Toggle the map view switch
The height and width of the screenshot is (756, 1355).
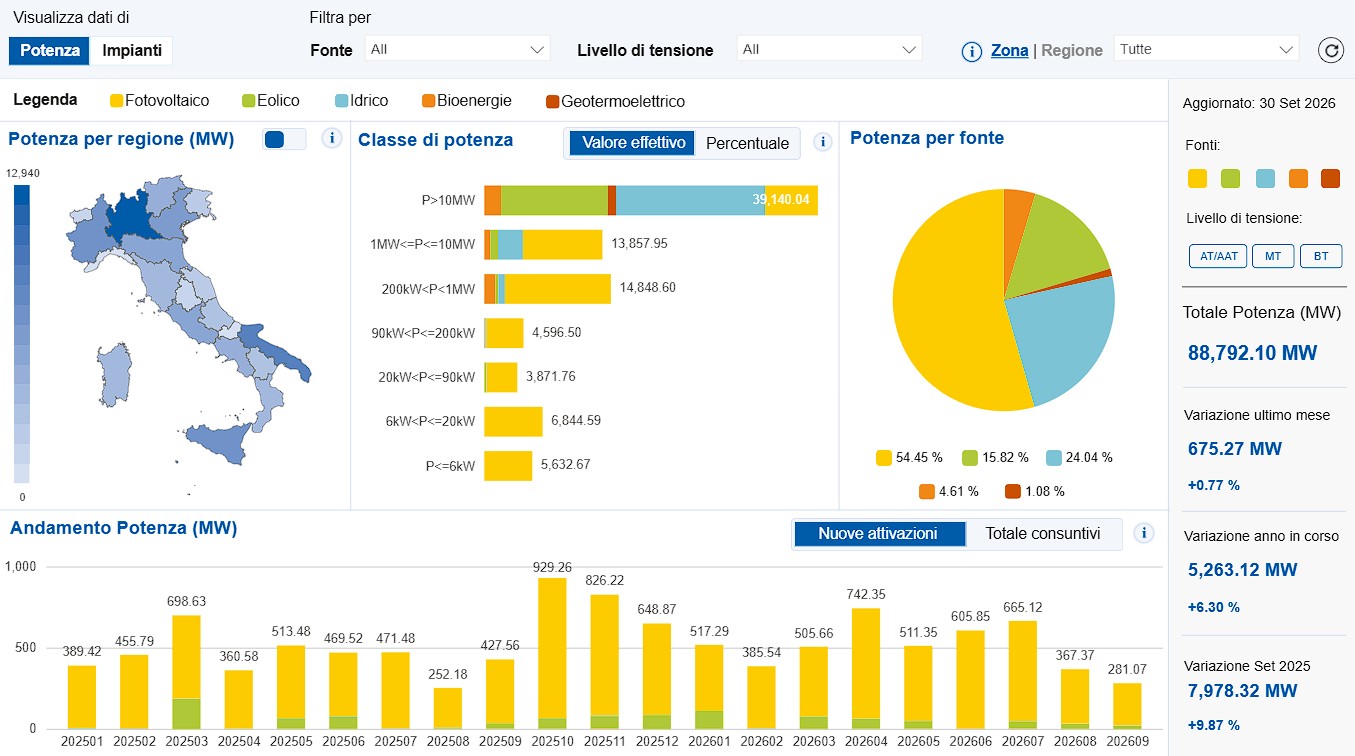[284, 140]
